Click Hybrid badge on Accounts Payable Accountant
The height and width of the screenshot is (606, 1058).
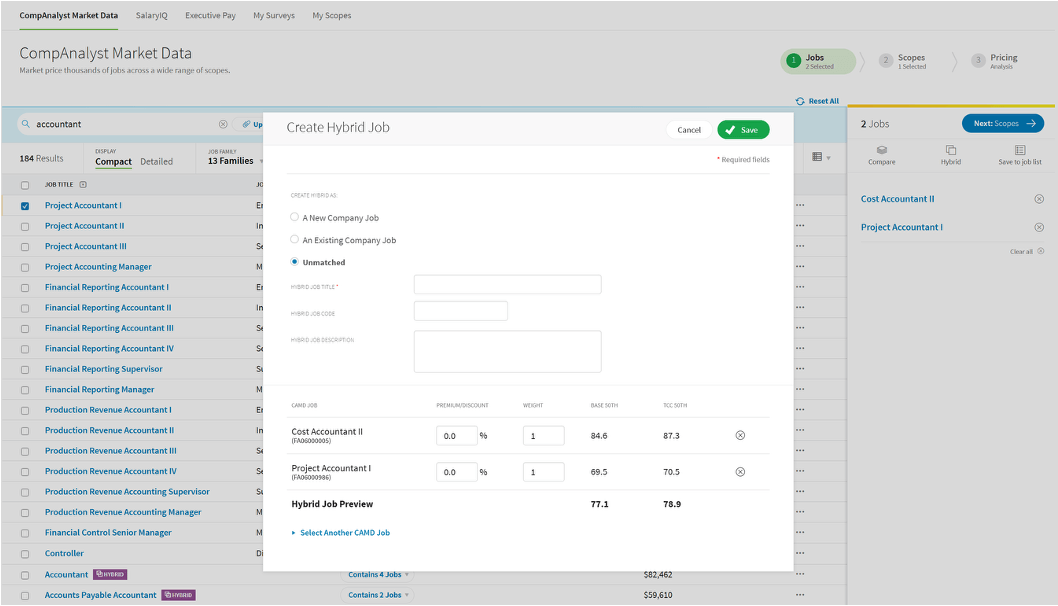coord(178,595)
